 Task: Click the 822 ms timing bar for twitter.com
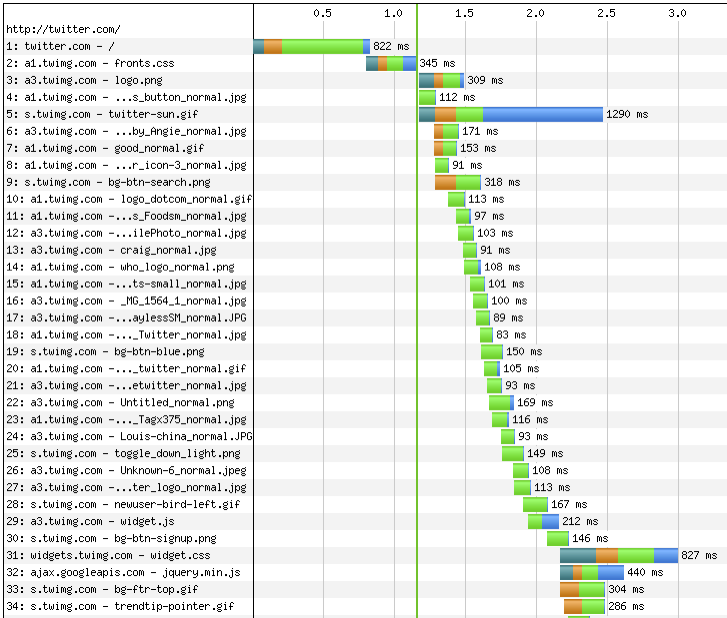(x=312, y=46)
